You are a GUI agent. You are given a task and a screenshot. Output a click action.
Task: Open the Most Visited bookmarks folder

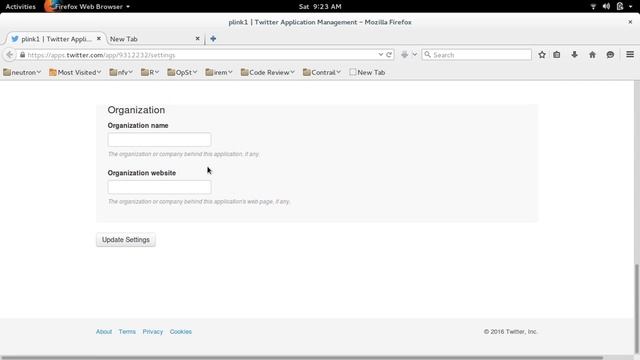(x=75, y=72)
